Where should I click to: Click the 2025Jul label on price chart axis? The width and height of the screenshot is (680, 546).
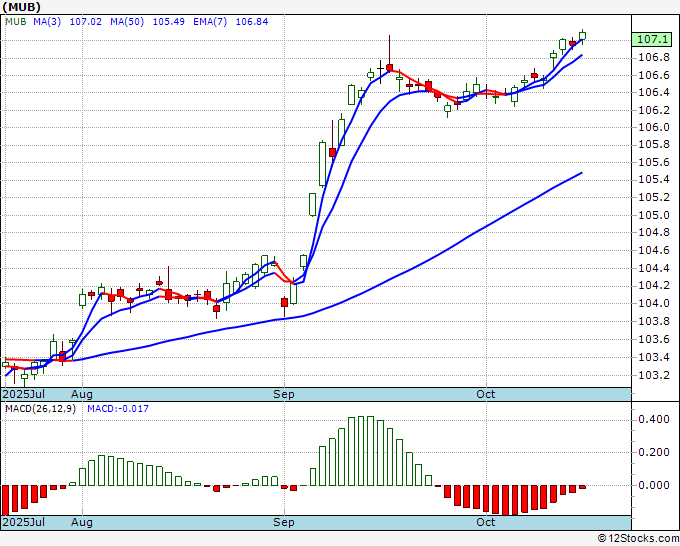(x=24, y=394)
